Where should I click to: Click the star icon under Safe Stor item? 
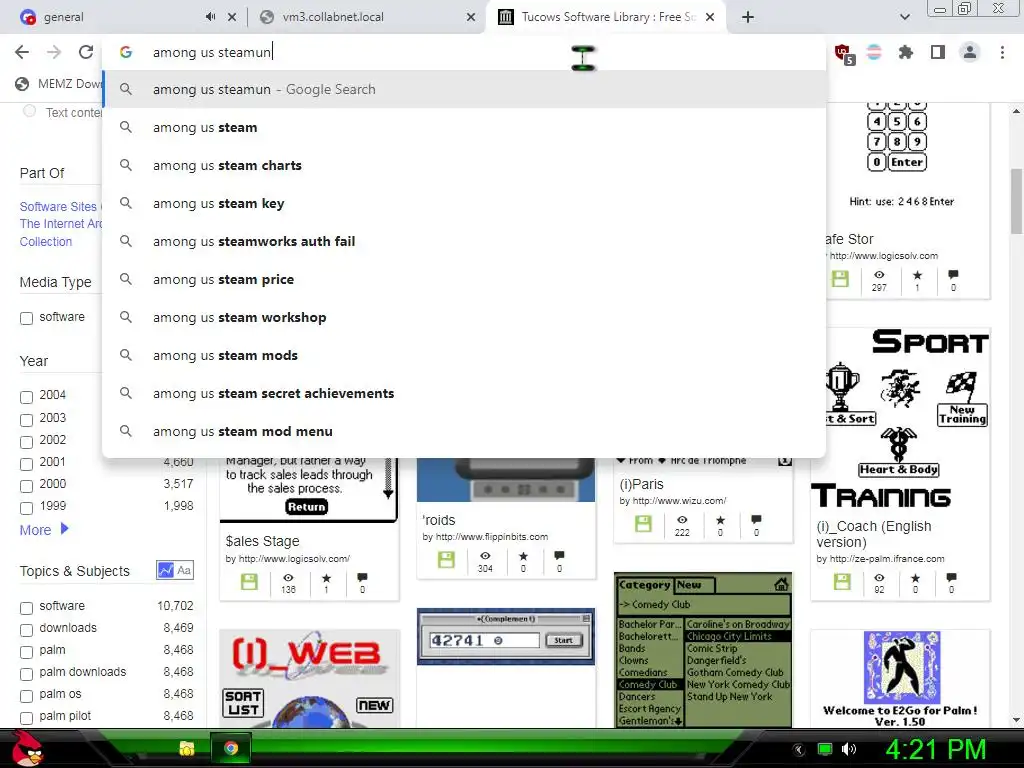[x=917, y=275]
